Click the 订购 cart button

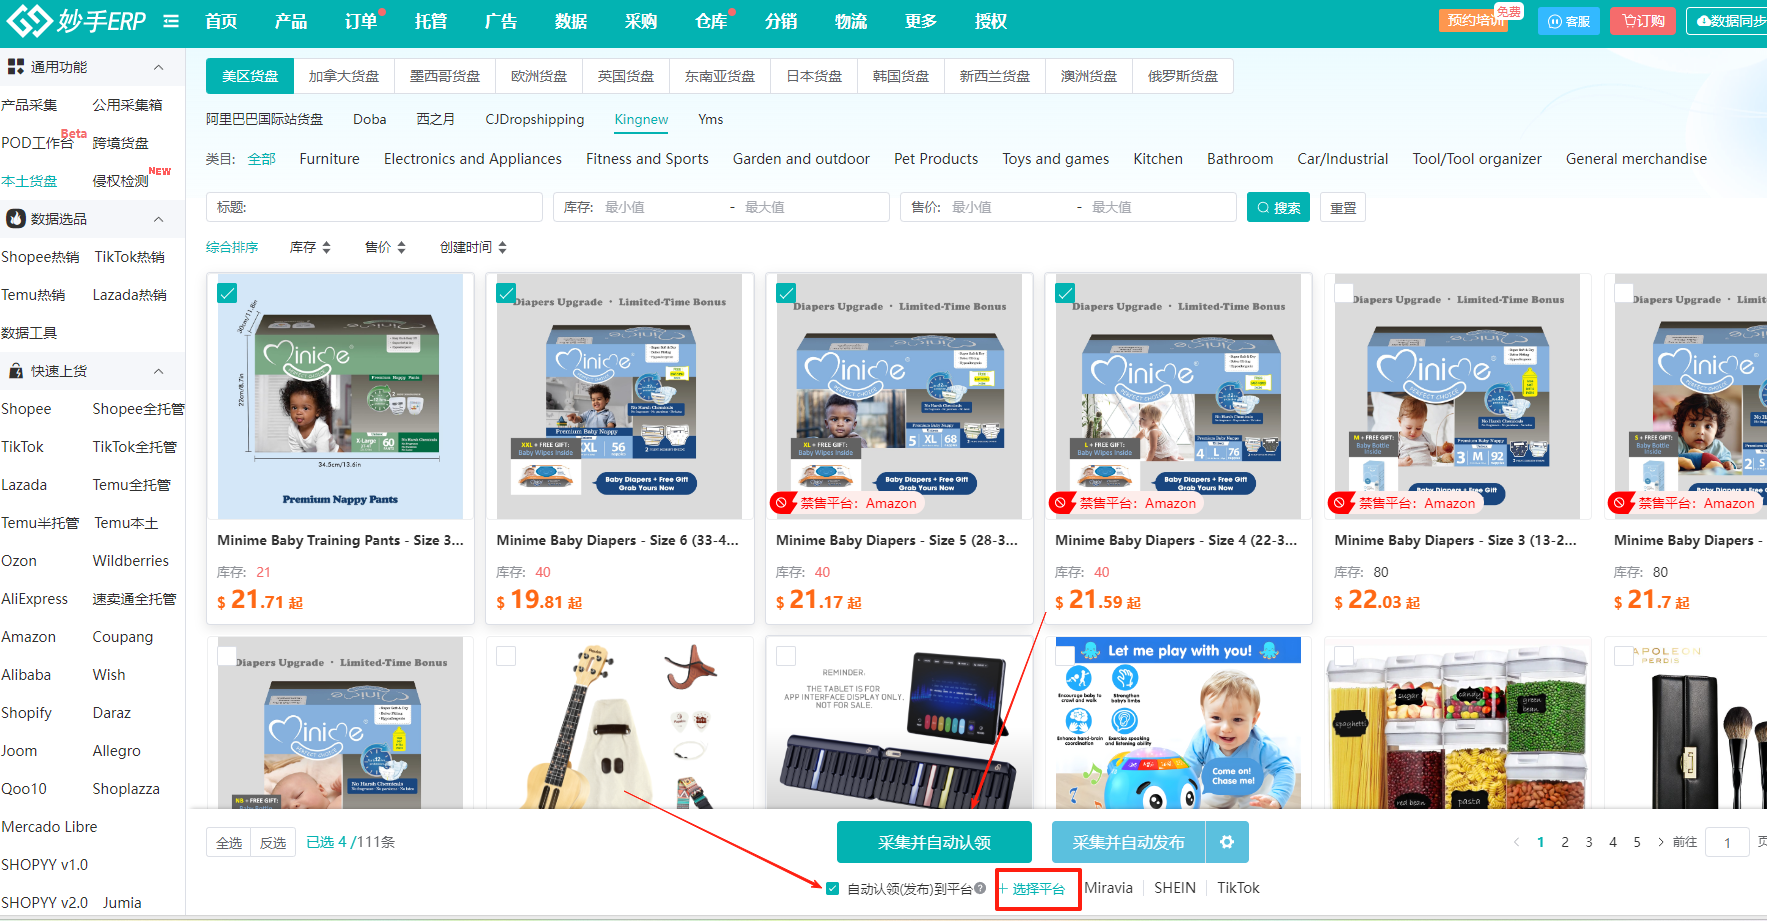pos(1642,21)
